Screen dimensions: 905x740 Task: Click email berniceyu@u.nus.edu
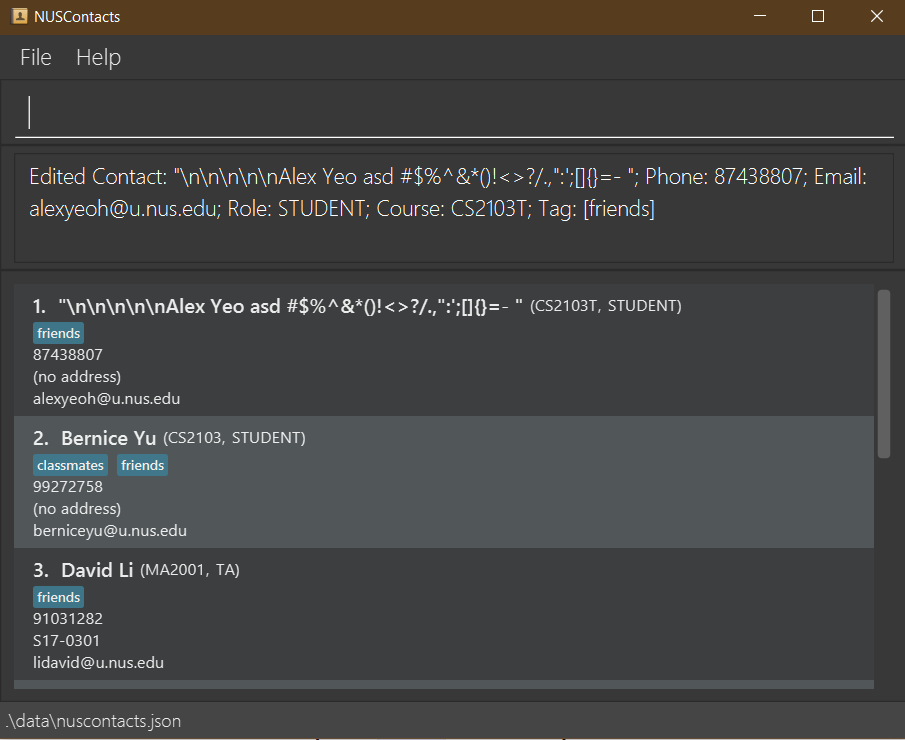pos(110,531)
